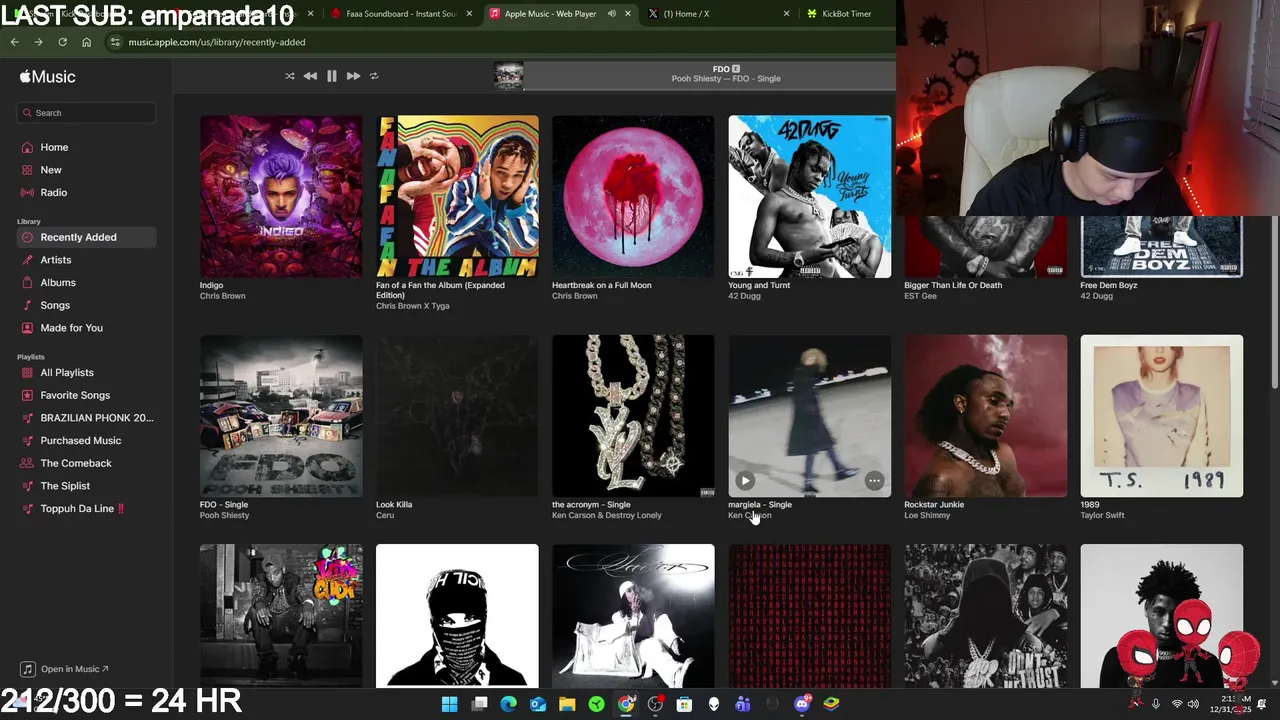
Task: Mute the Apple Music tab audio
Action: (x=611, y=14)
